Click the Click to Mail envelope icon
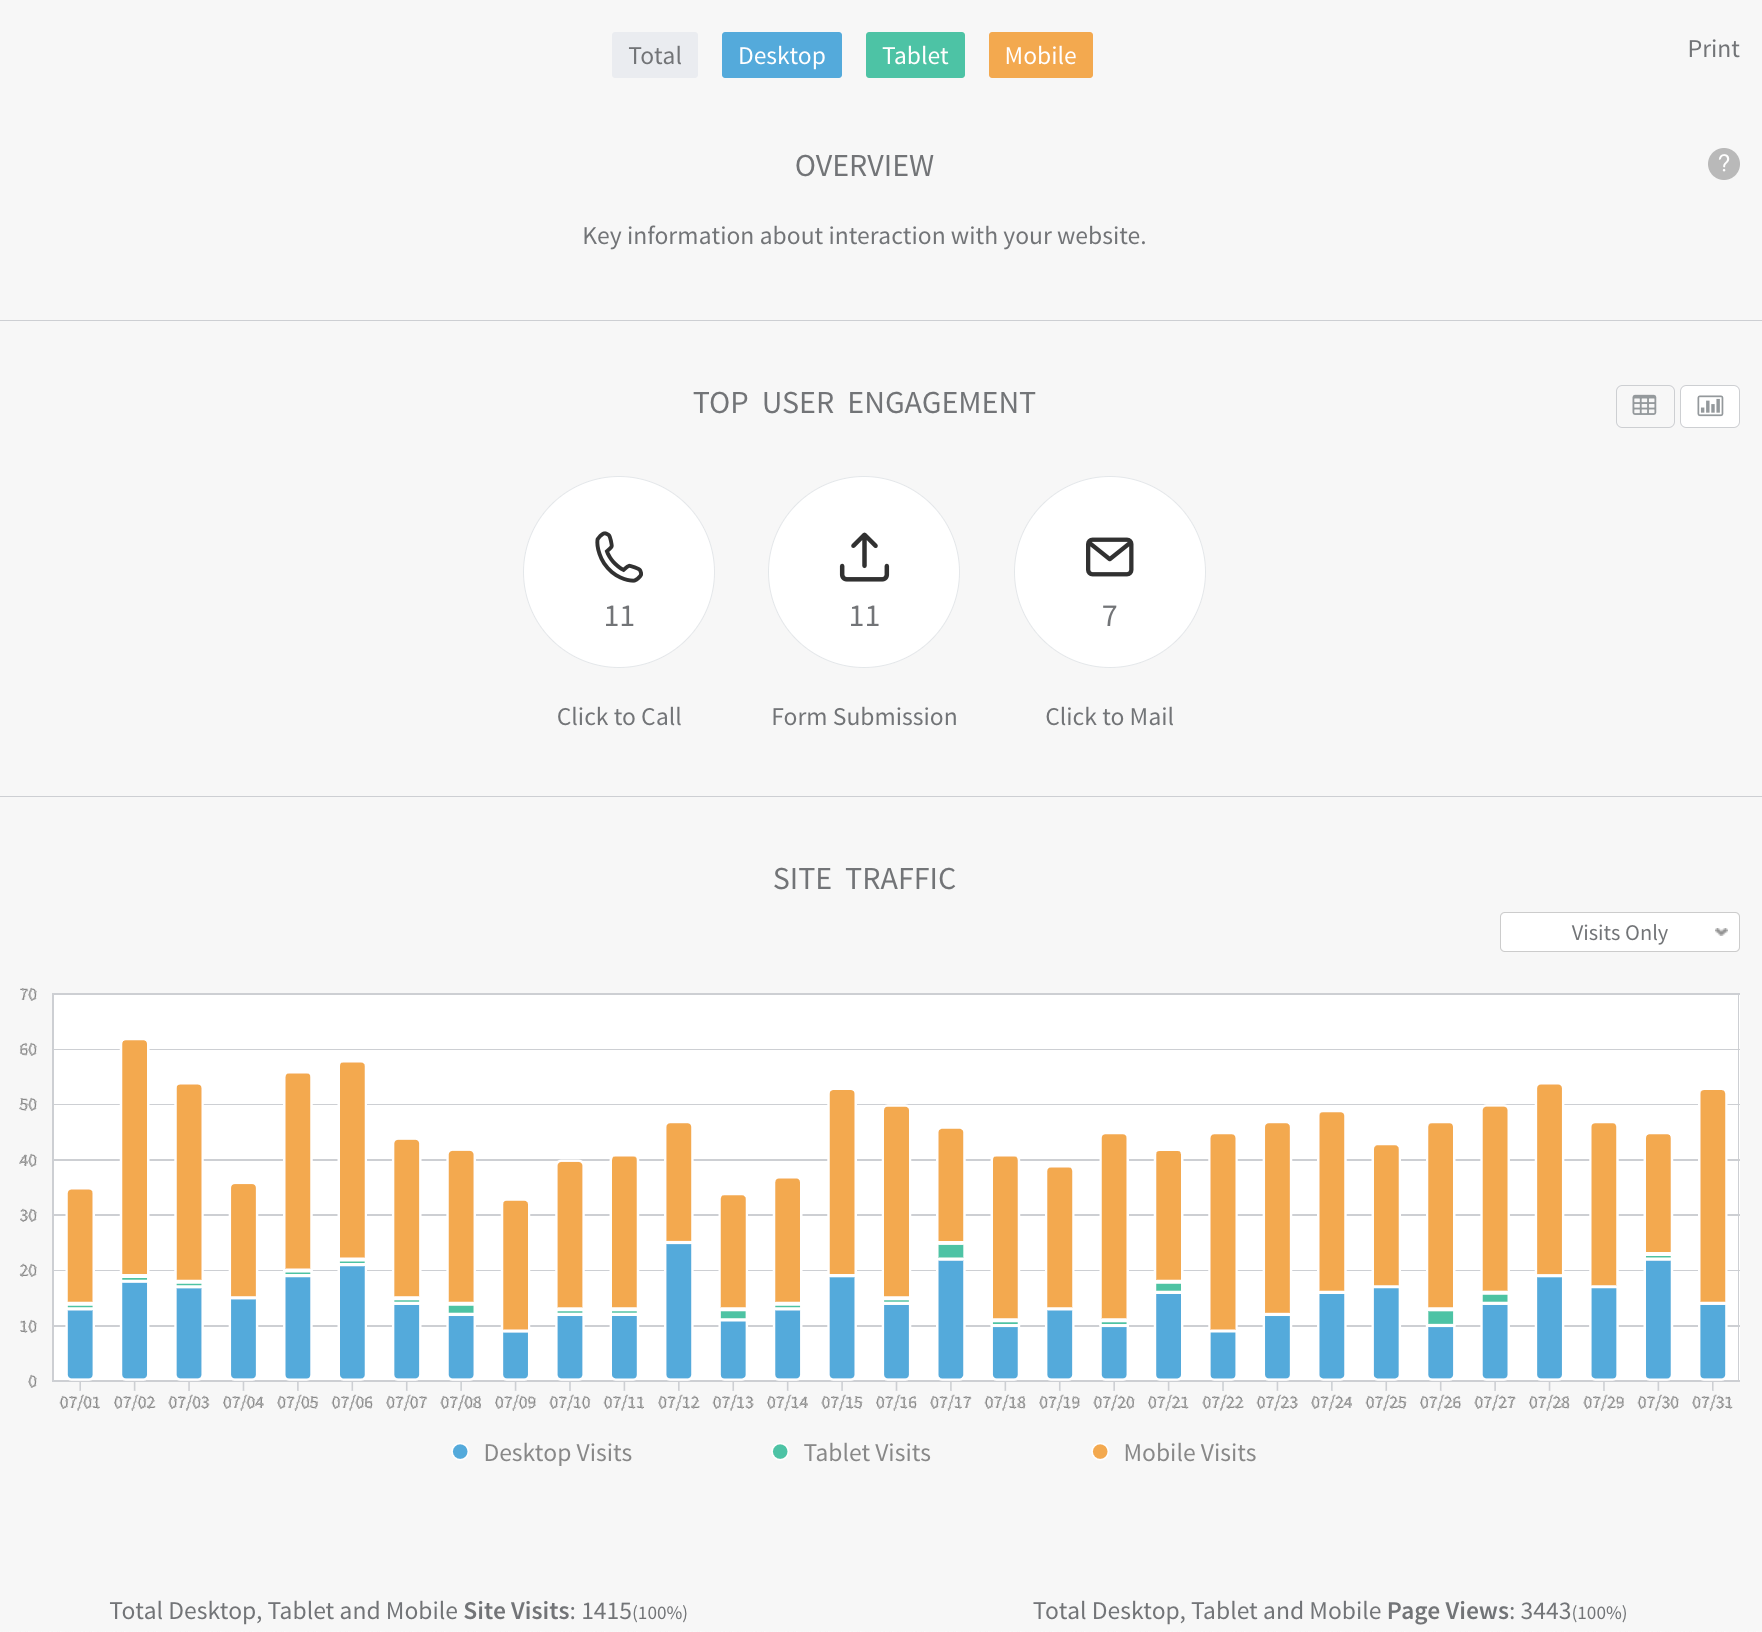This screenshot has width=1762, height=1632. (x=1109, y=557)
